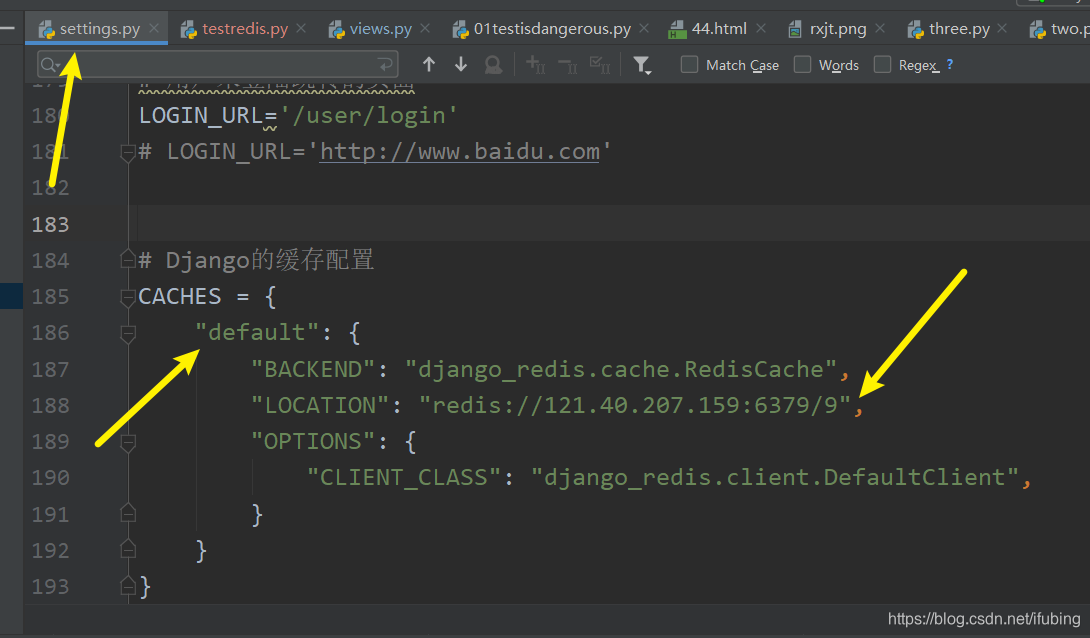
Task: Click the find all usages icon
Action: [x=493, y=65]
